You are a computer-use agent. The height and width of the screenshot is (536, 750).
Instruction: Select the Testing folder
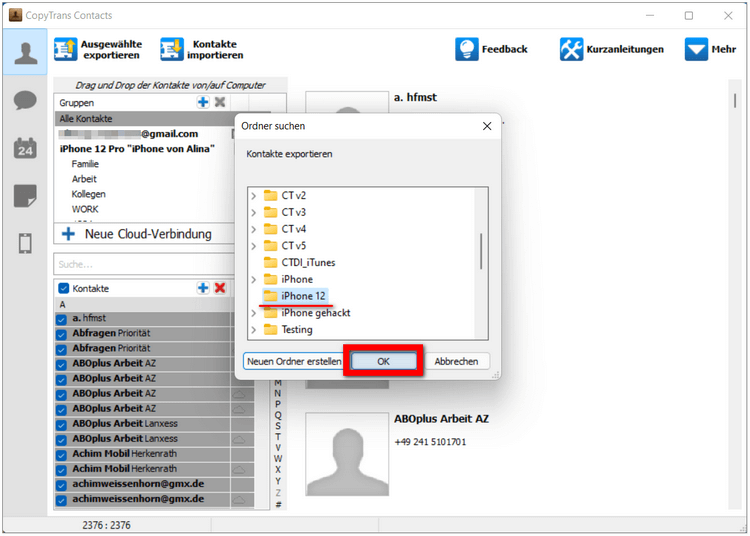288,329
